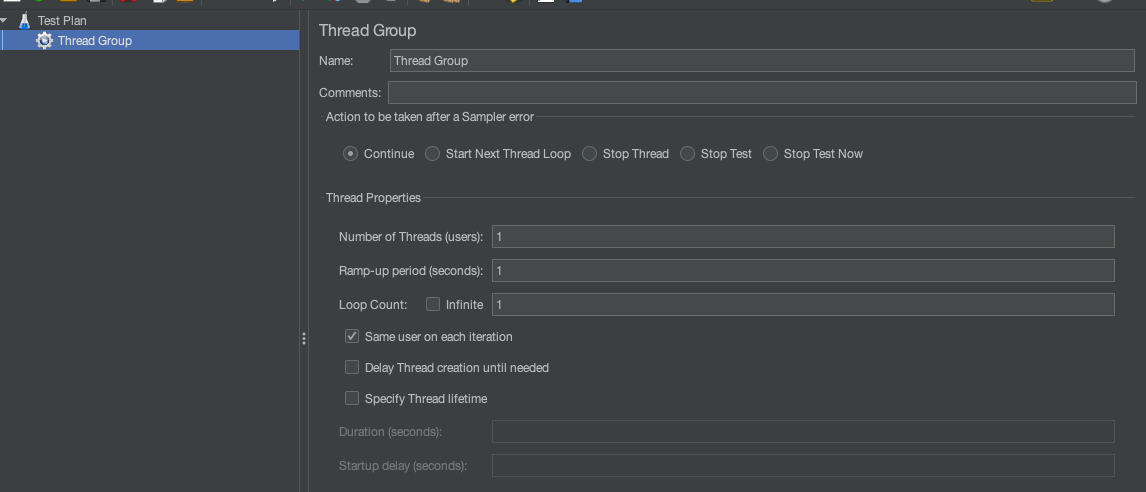The height and width of the screenshot is (492, 1146).
Task: Focus the Comments text field
Action: [x=762, y=93]
